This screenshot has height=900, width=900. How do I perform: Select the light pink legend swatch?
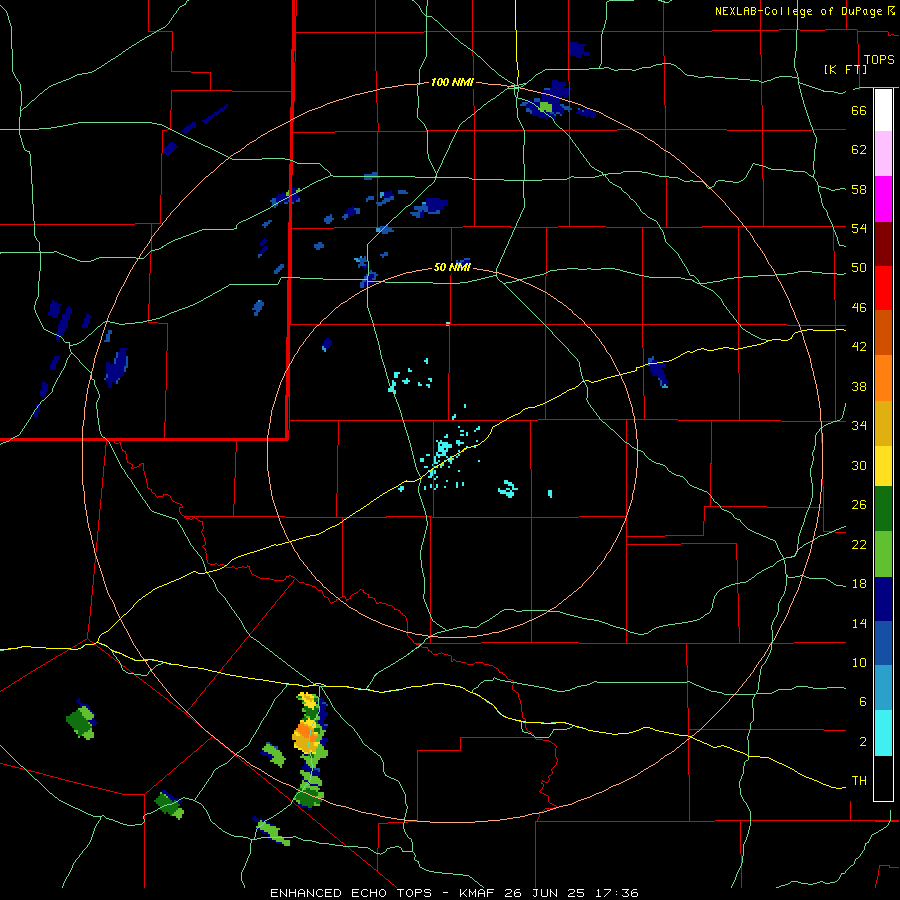point(883,153)
